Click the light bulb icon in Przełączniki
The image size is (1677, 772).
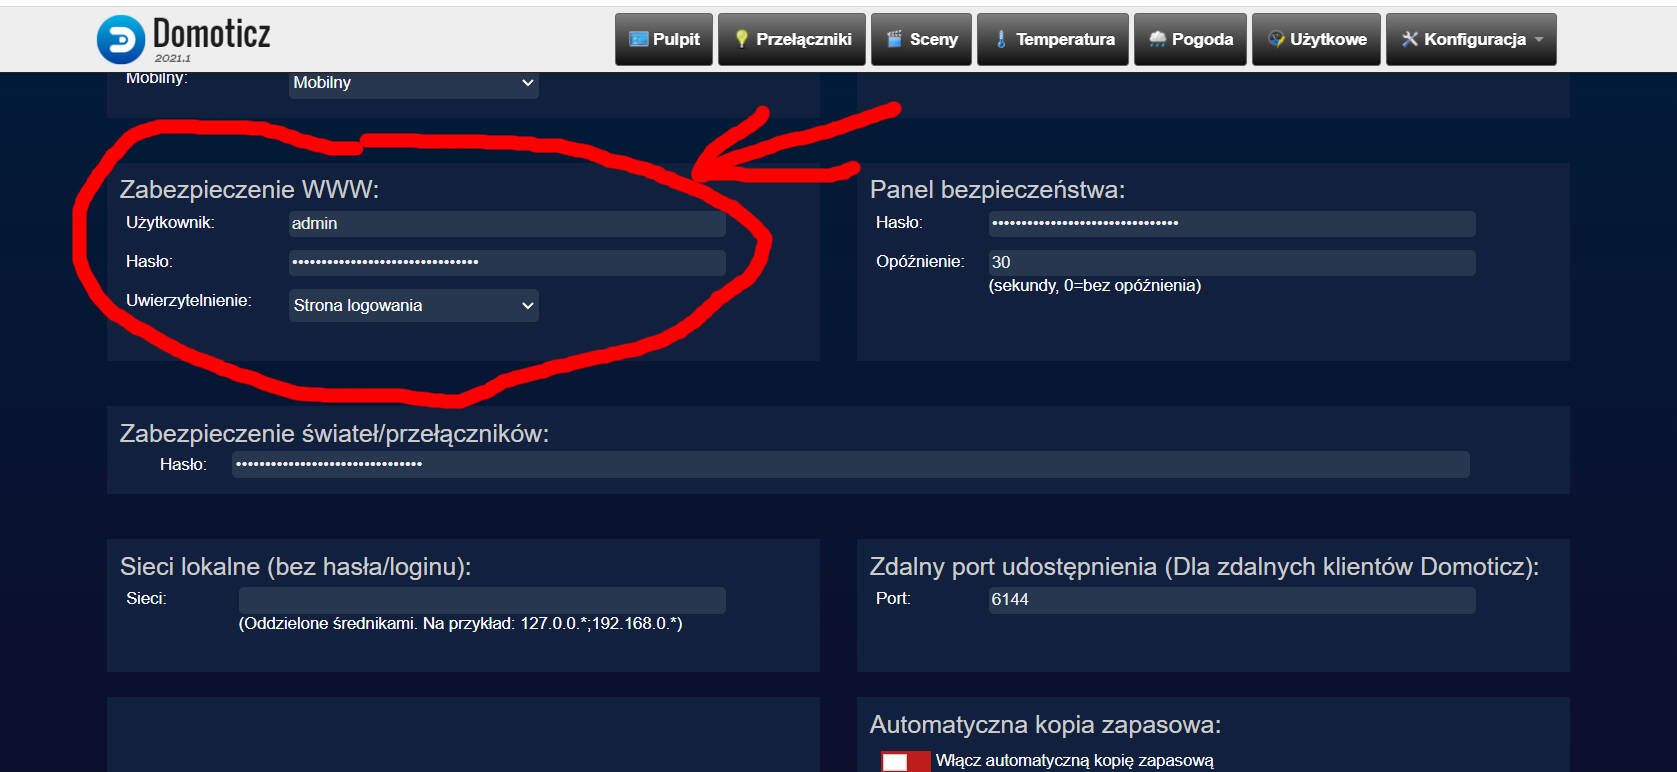pos(741,39)
